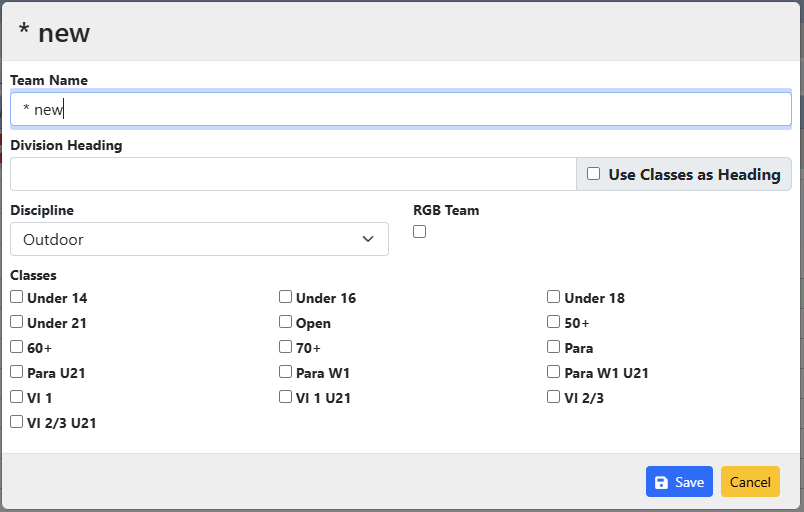
Task: Select the 70+ class checkbox
Action: [286, 347]
